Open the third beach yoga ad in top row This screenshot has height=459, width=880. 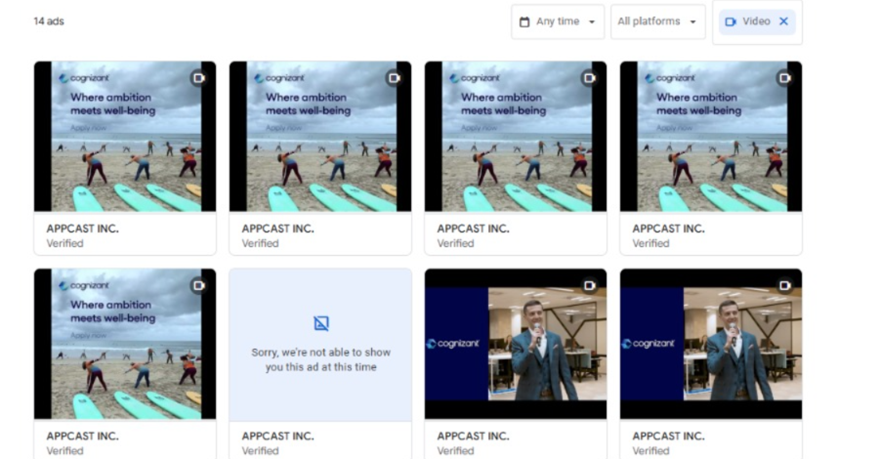click(x=515, y=136)
